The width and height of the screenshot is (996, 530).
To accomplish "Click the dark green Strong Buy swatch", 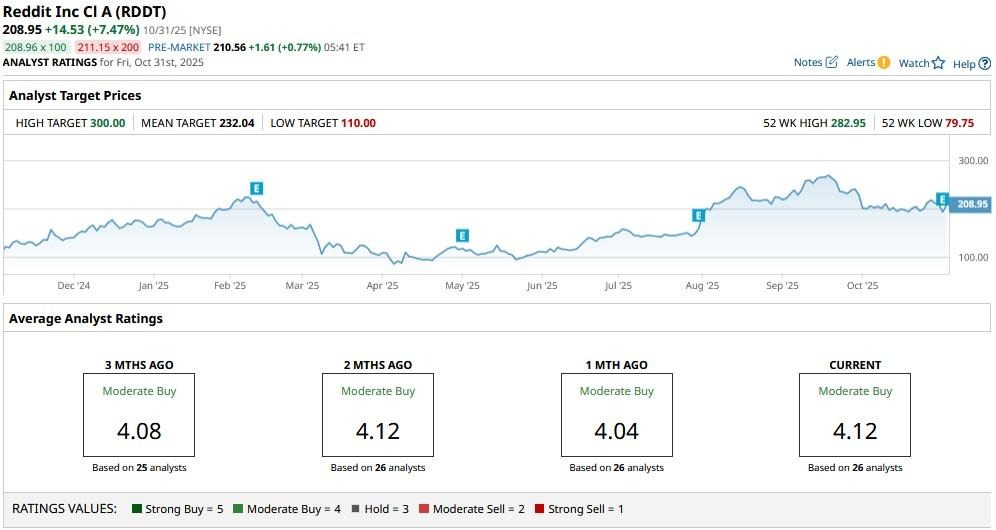I will pos(137,508).
